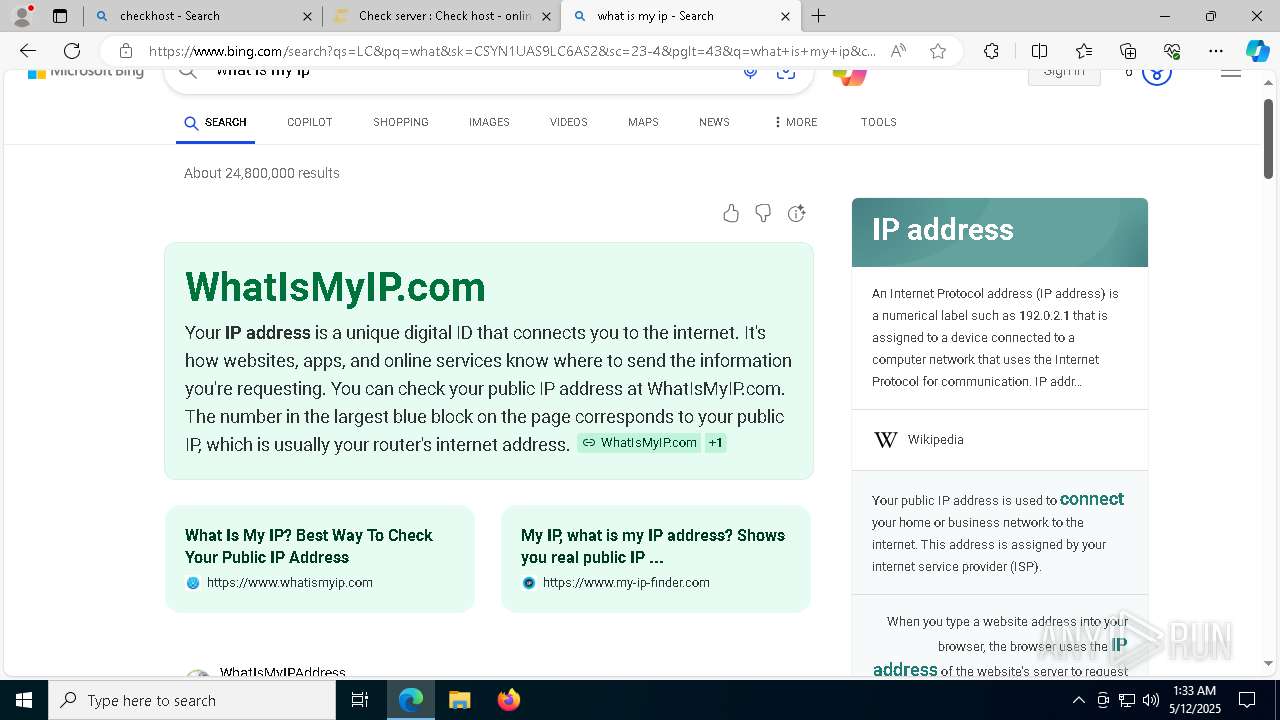Open Task View on the taskbar
1280x720 pixels.
[x=361, y=700]
